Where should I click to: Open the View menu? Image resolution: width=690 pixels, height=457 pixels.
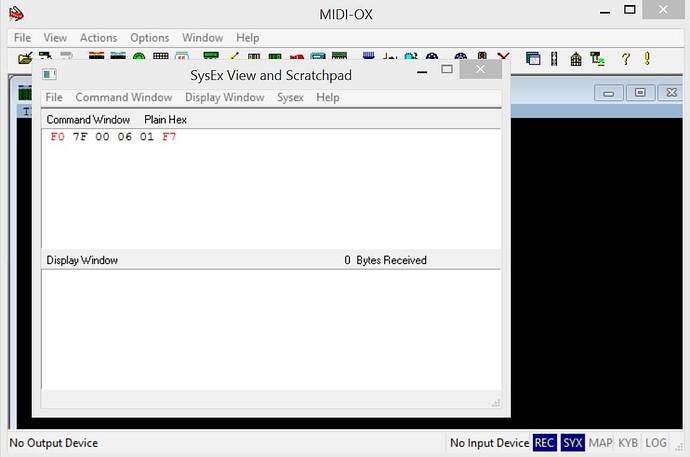click(55, 38)
